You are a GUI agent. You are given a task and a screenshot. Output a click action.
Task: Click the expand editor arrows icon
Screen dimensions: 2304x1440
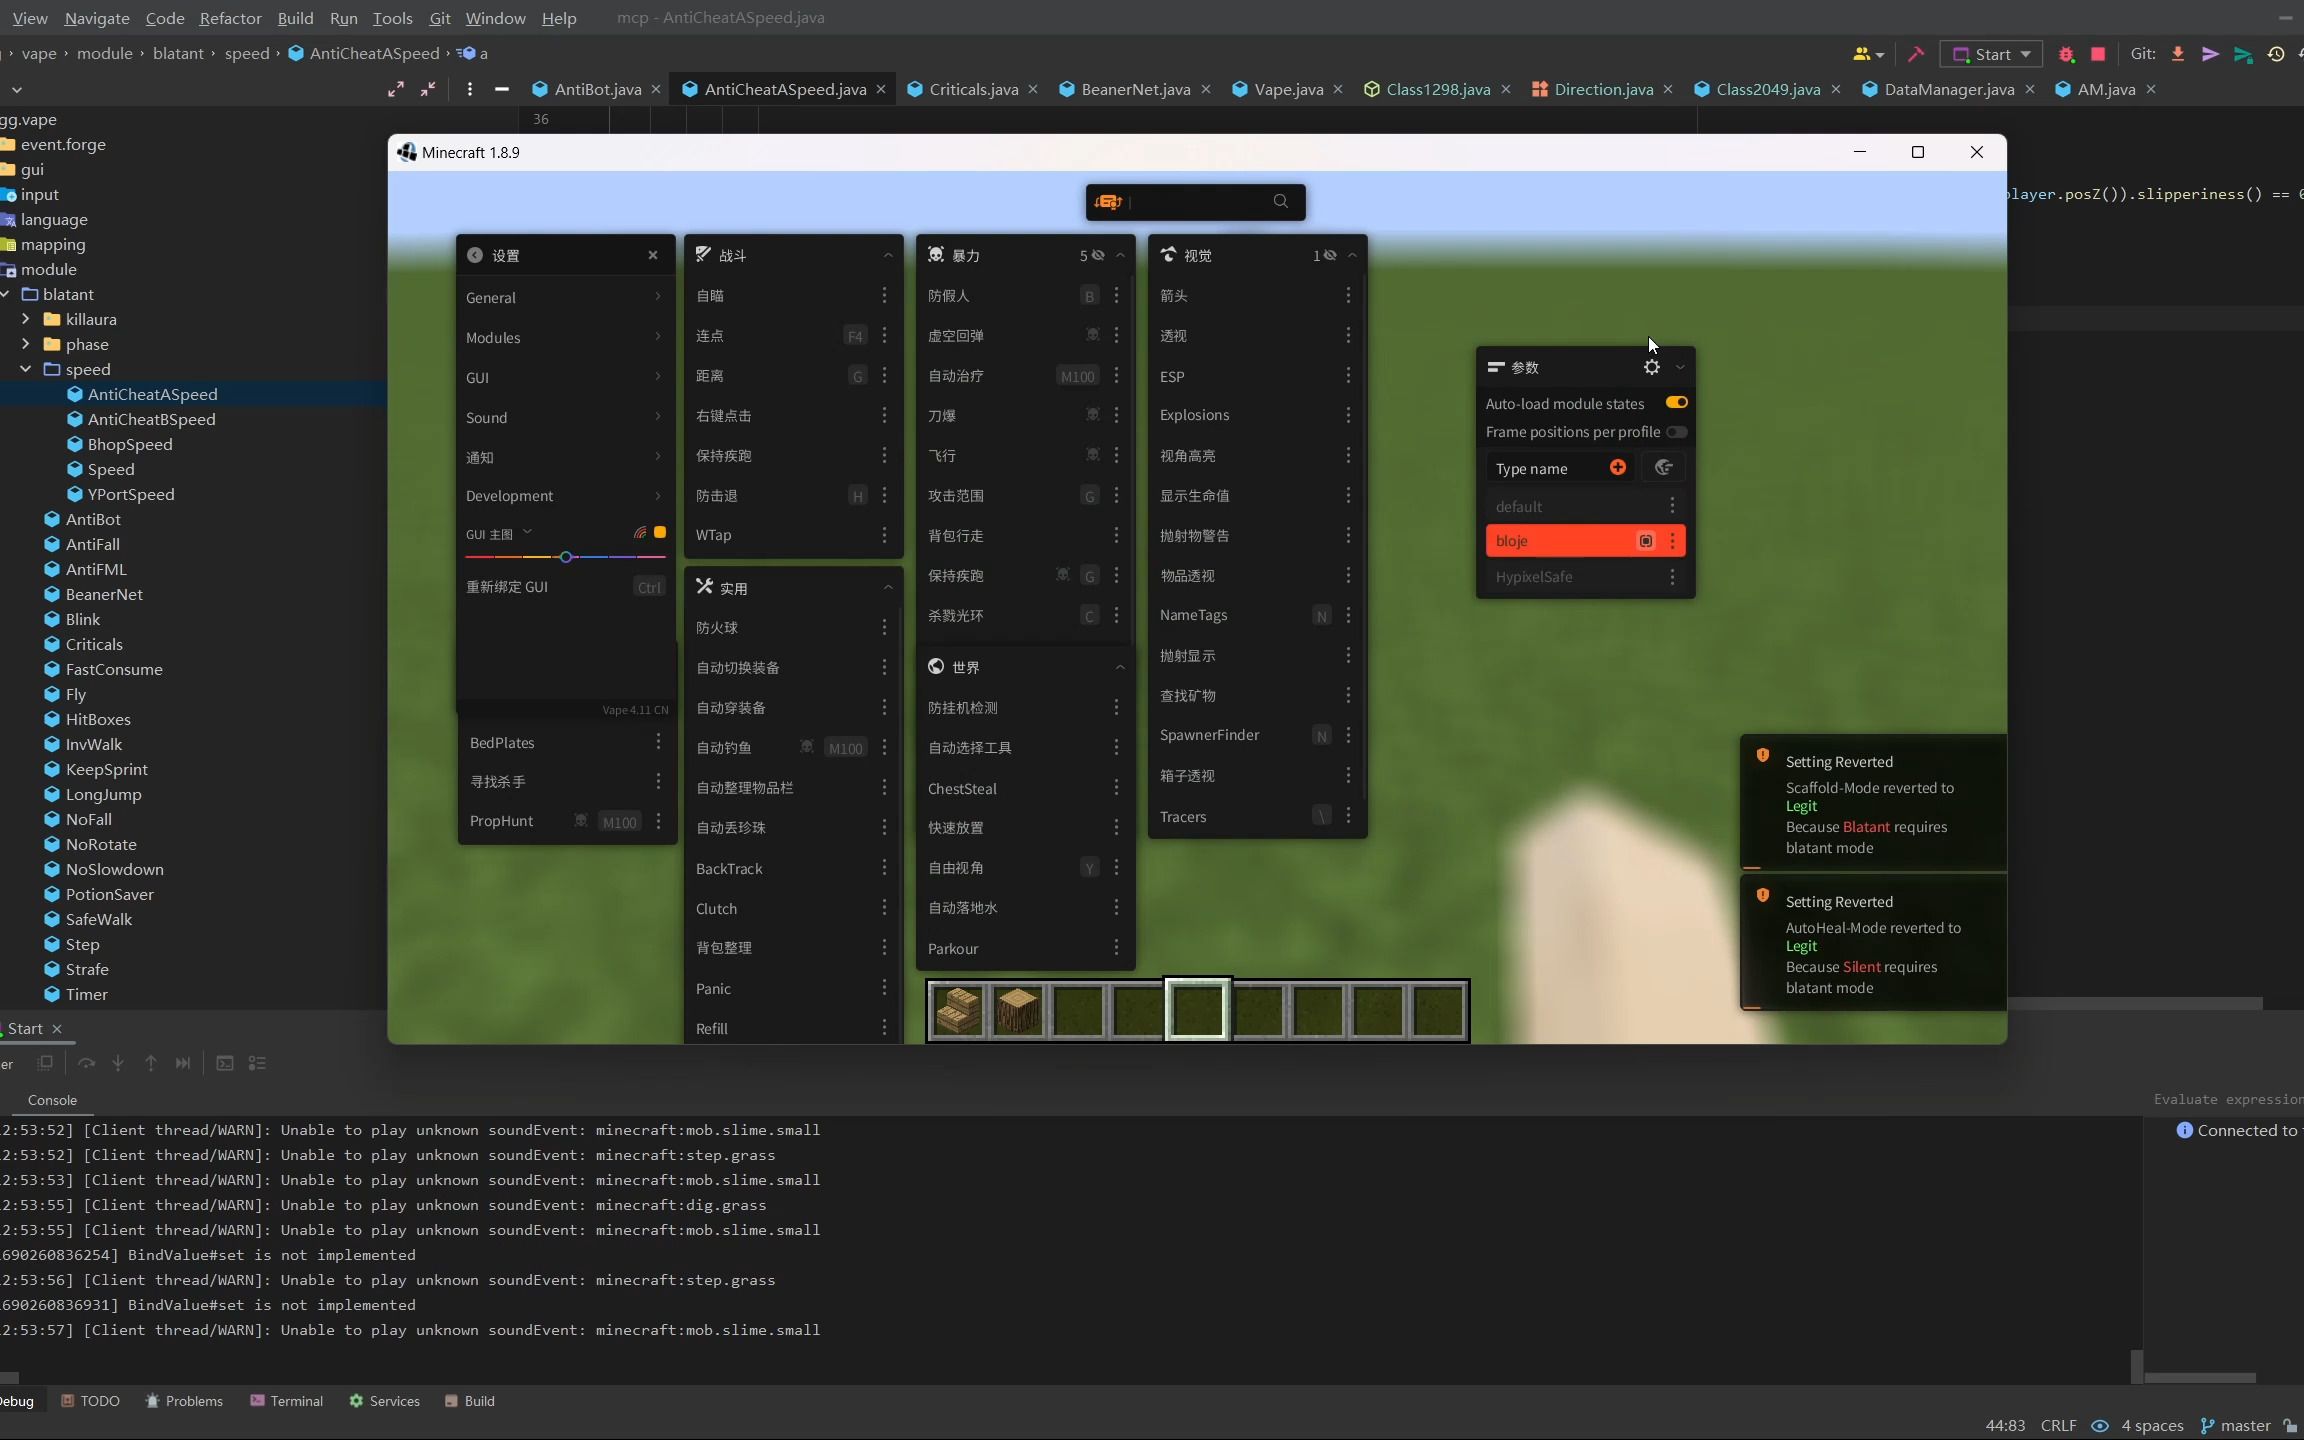(x=396, y=89)
